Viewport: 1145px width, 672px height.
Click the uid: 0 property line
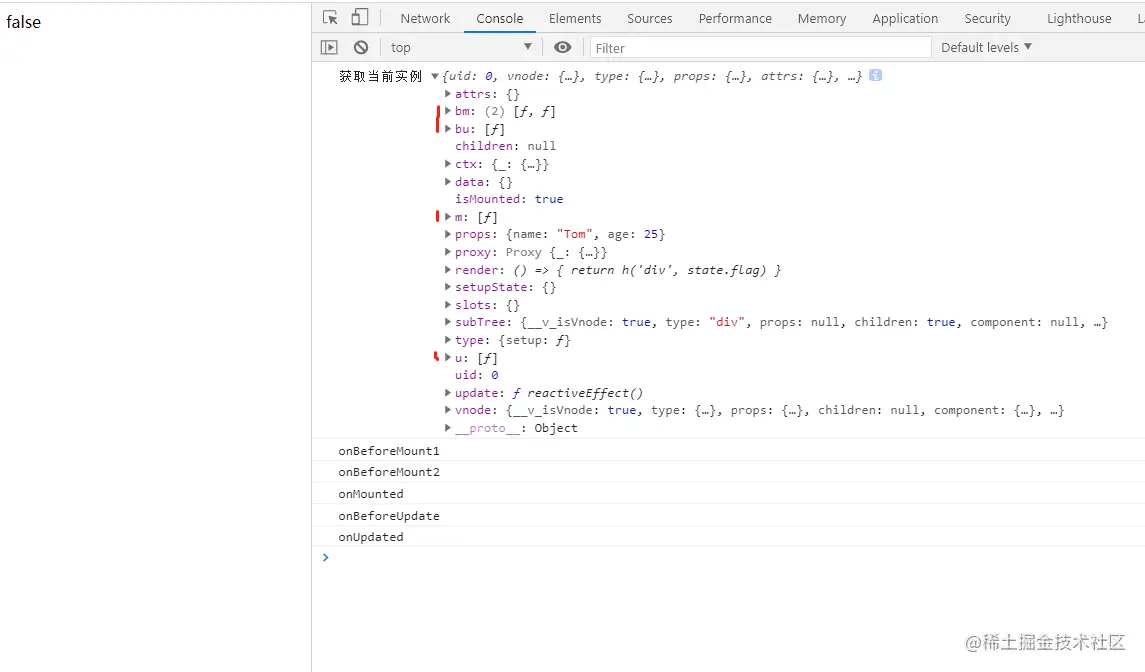click(x=477, y=375)
